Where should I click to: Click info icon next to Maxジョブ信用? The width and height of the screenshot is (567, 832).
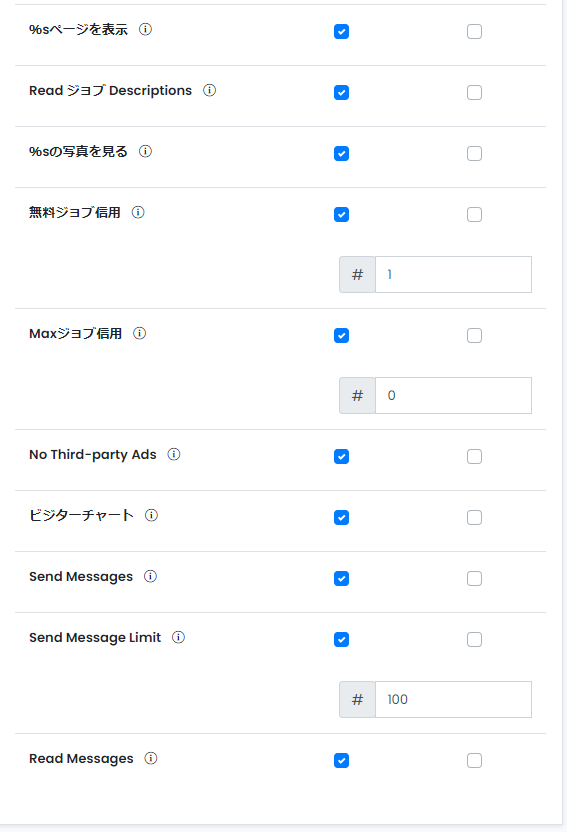[139, 333]
